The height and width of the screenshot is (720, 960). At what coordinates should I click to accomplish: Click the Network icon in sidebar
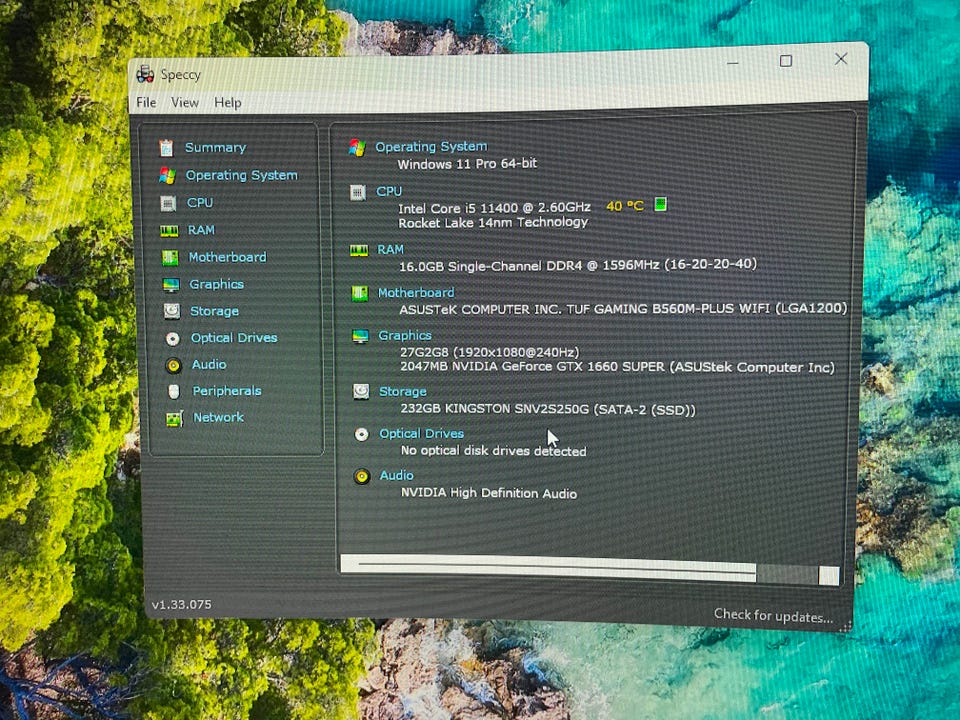coord(174,418)
